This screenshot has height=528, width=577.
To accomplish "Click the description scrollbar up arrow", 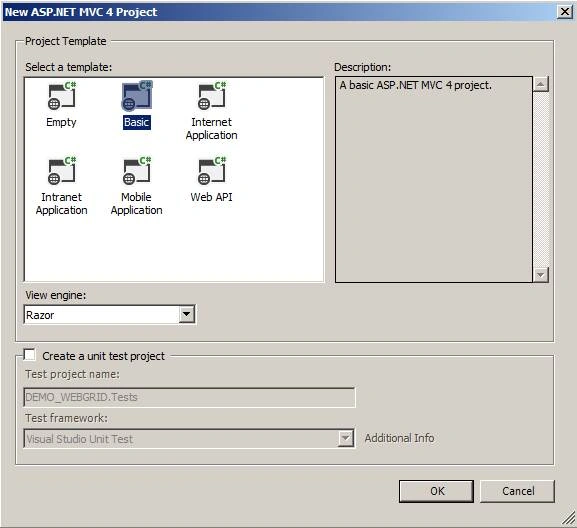I will point(541,84).
